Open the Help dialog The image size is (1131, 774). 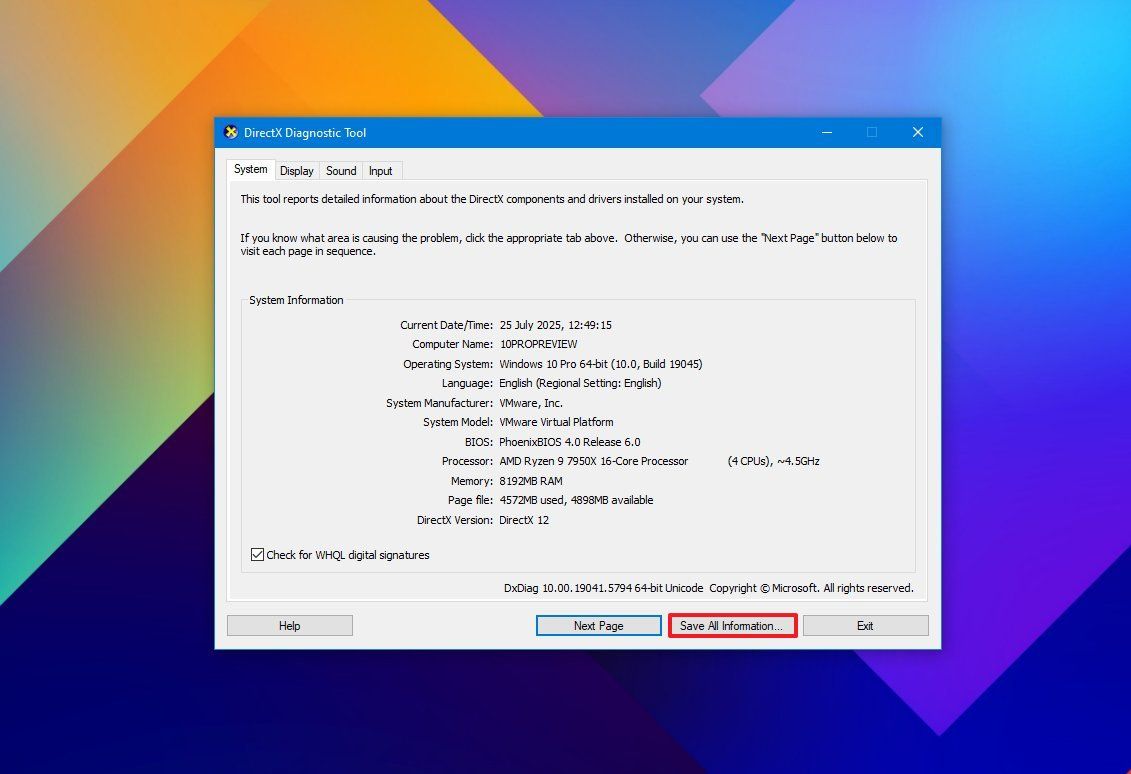[289, 625]
